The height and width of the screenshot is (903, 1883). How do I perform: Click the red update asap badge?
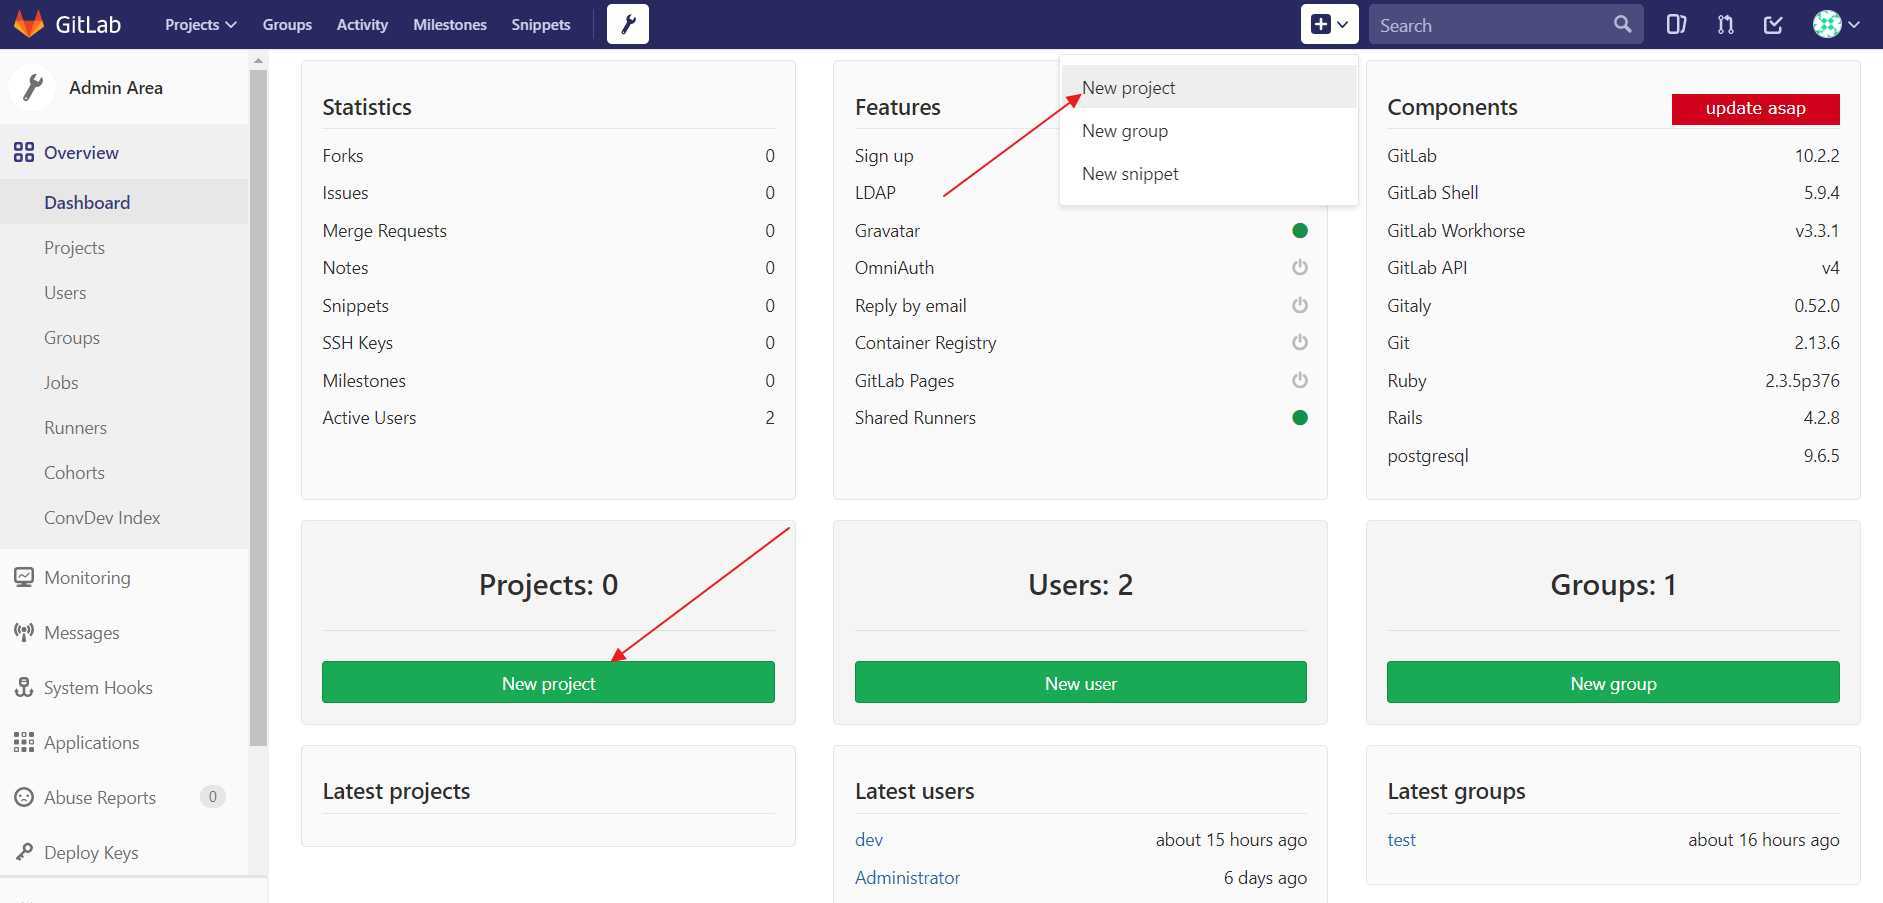click(1755, 108)
